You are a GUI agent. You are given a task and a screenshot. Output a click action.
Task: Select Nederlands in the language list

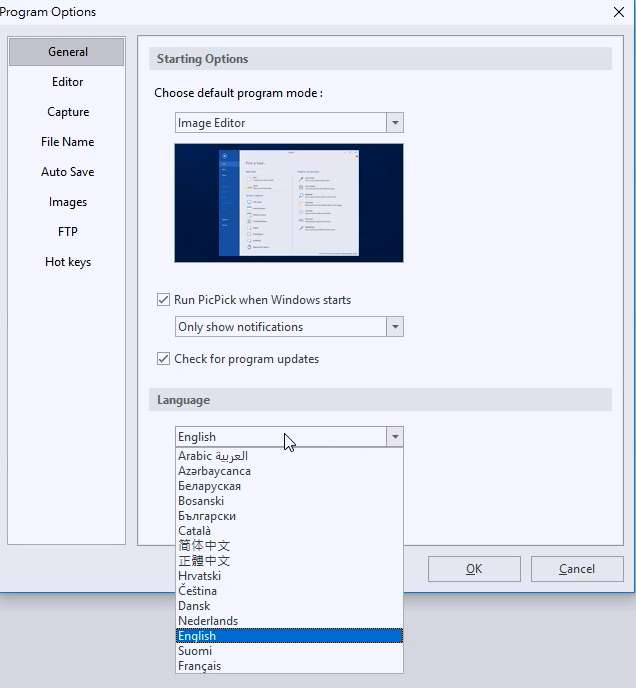pyautogui.click(x=208, y=621)
